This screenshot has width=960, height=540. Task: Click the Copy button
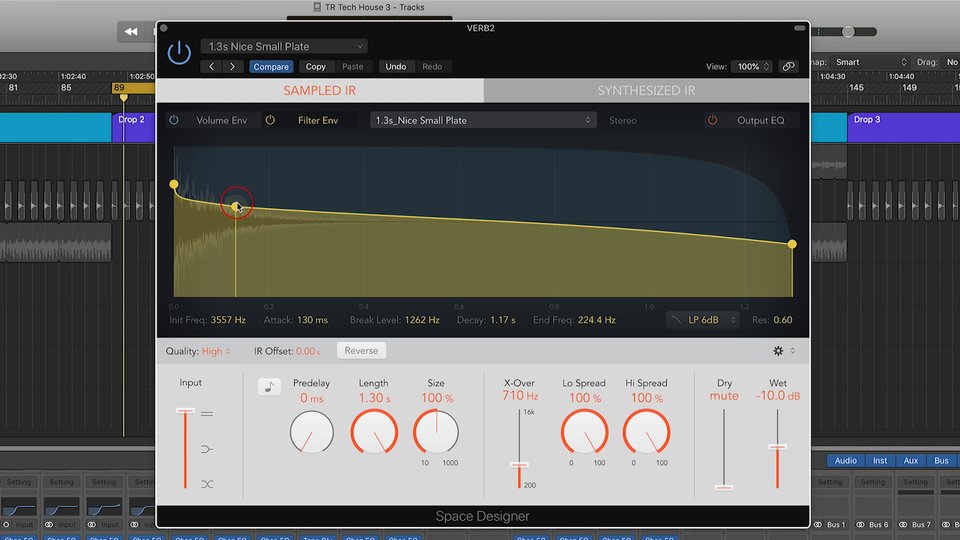coord(315,67)
